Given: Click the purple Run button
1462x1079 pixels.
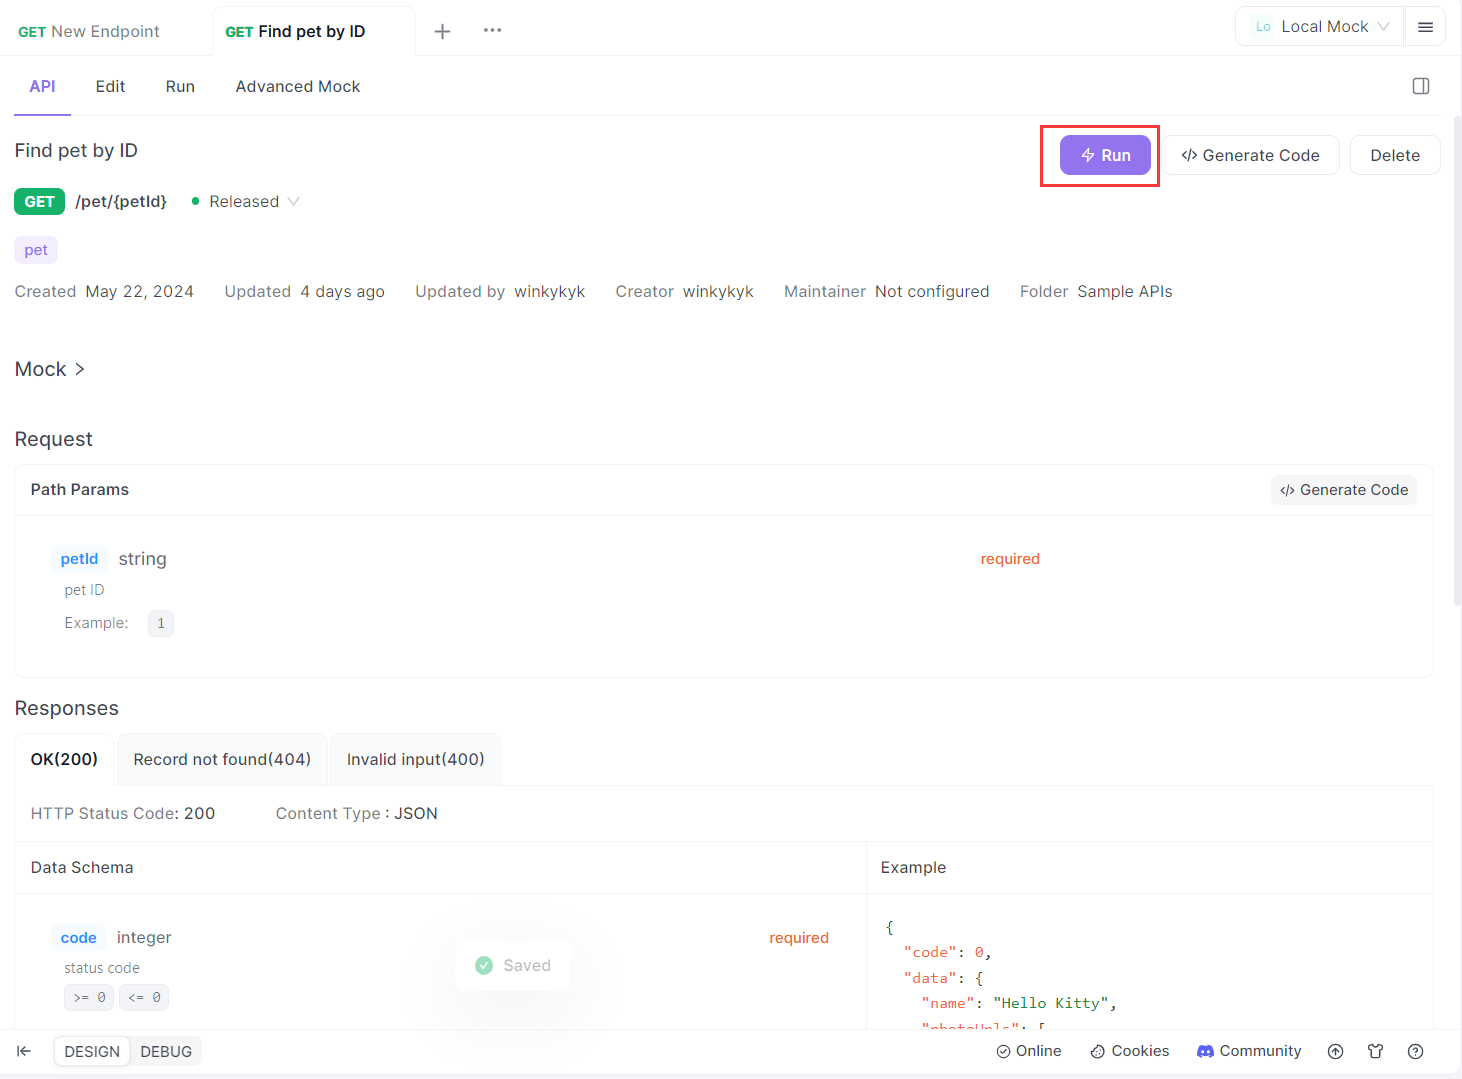Looking at the screenshot, I should click(x=1105, y=155).
